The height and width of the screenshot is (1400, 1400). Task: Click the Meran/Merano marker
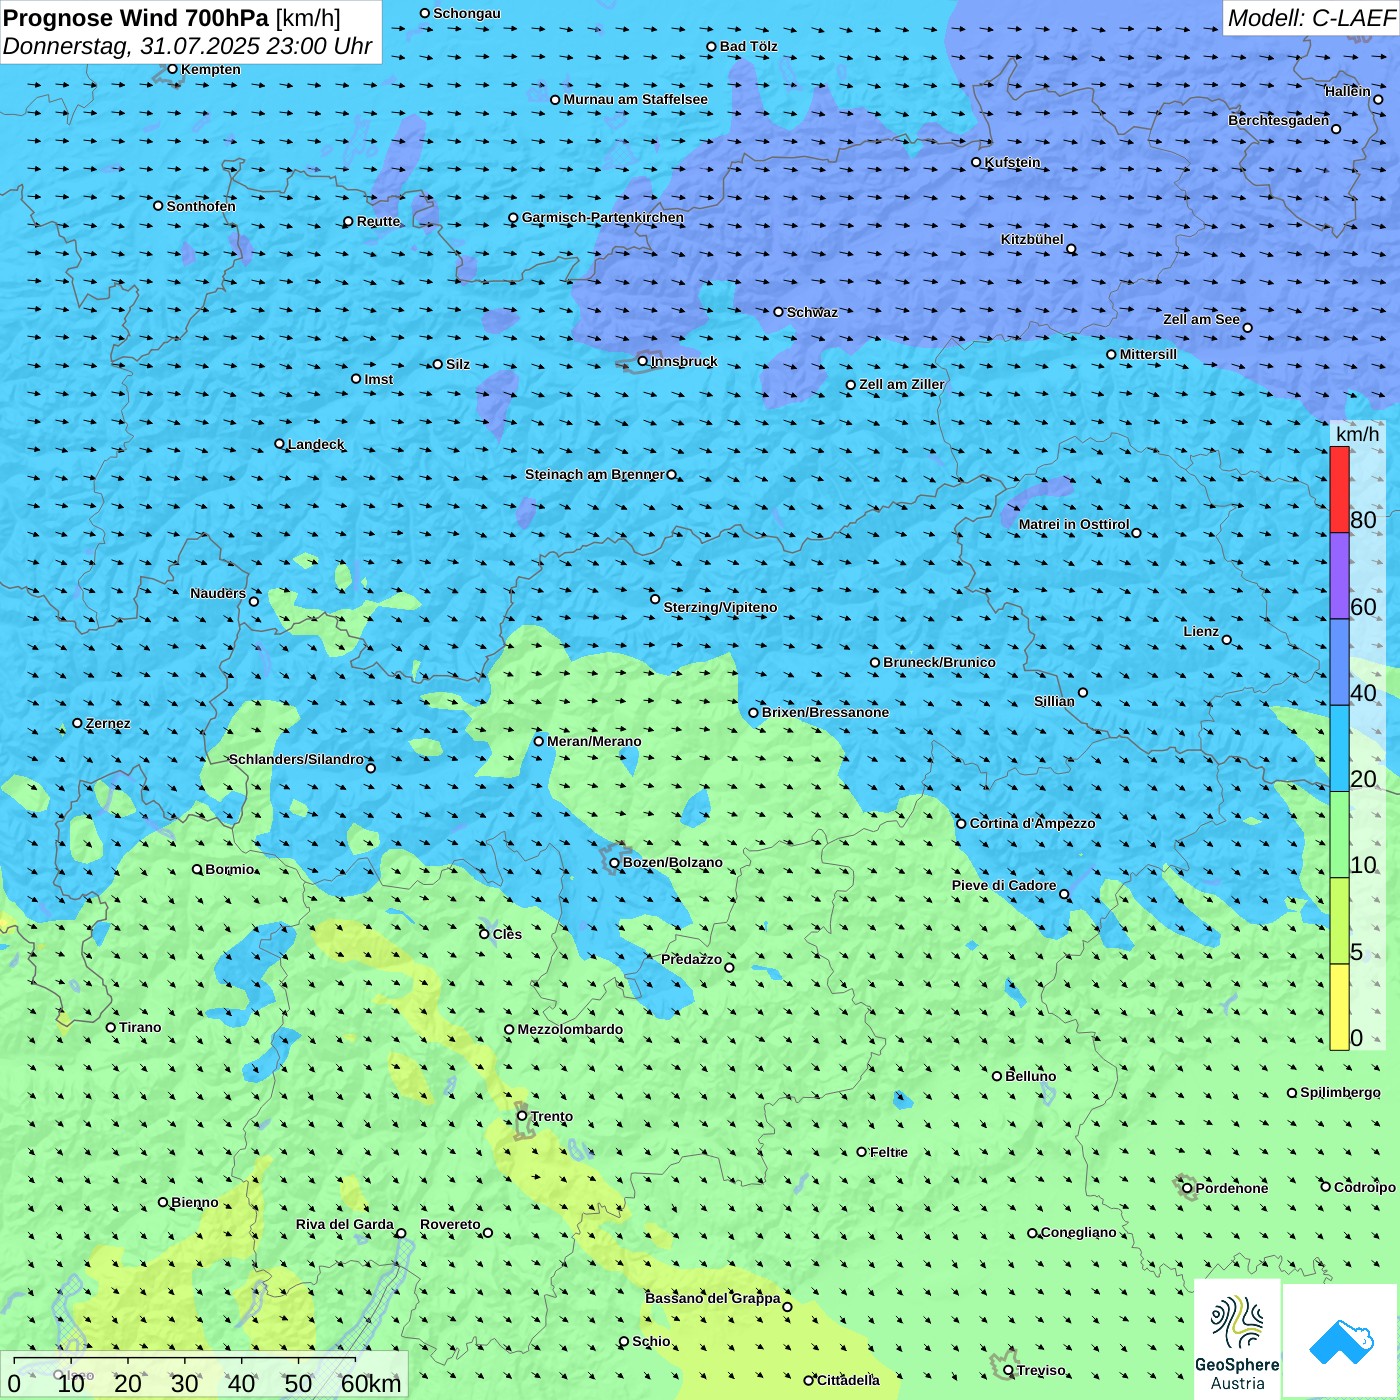538,741
